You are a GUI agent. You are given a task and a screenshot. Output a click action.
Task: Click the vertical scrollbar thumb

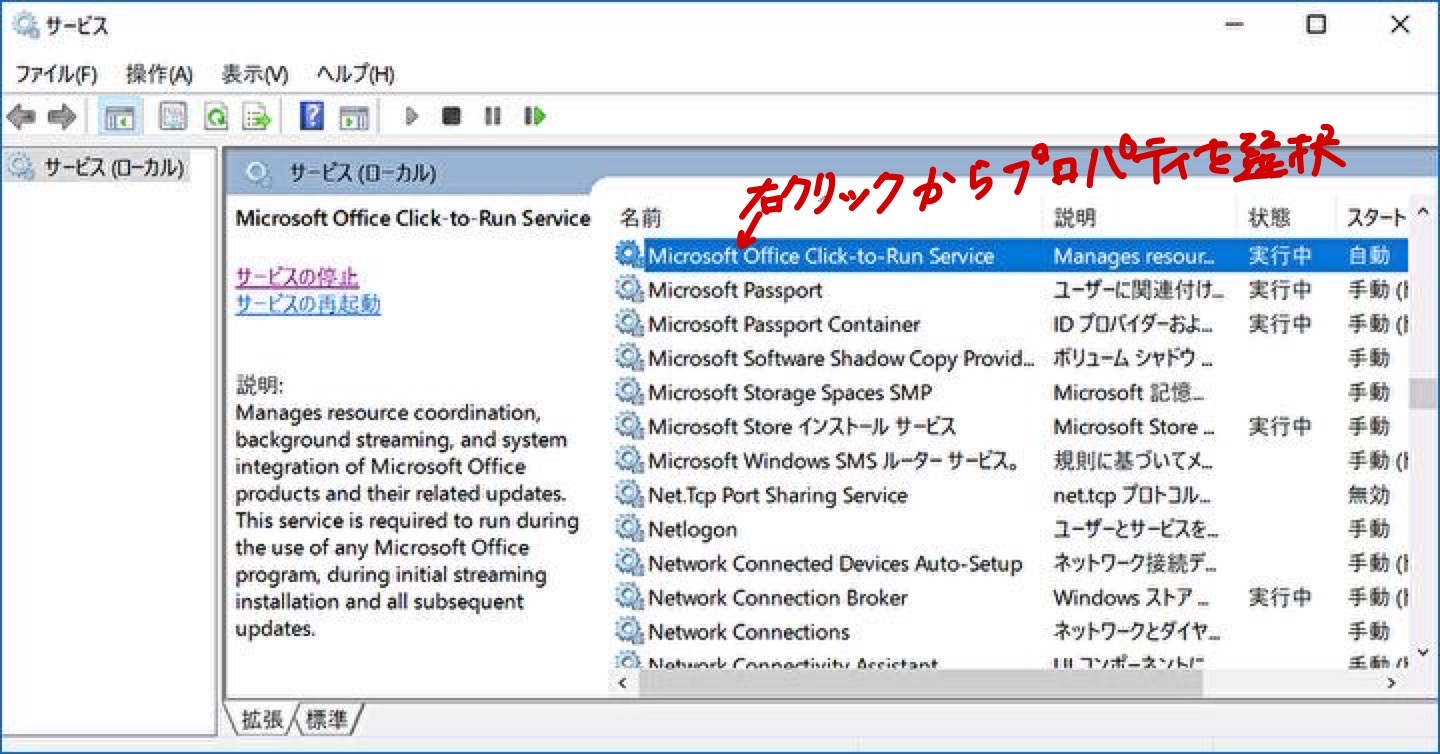(1421, 393)
